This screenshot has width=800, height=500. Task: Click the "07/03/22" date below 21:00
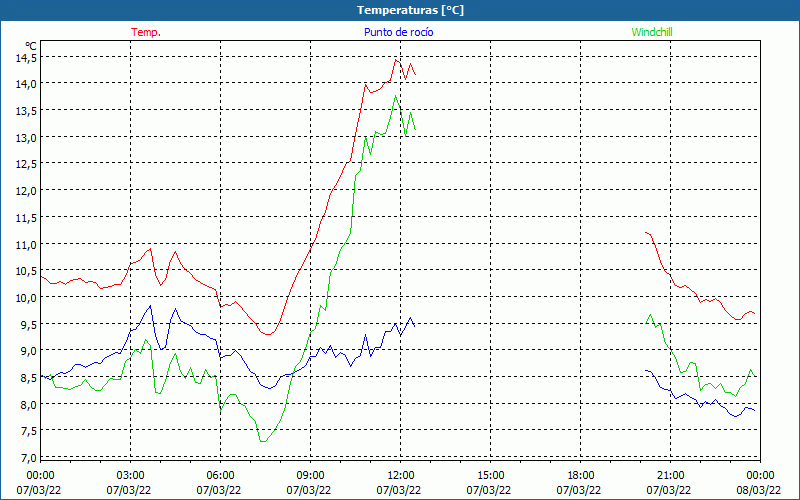point(669,490)
